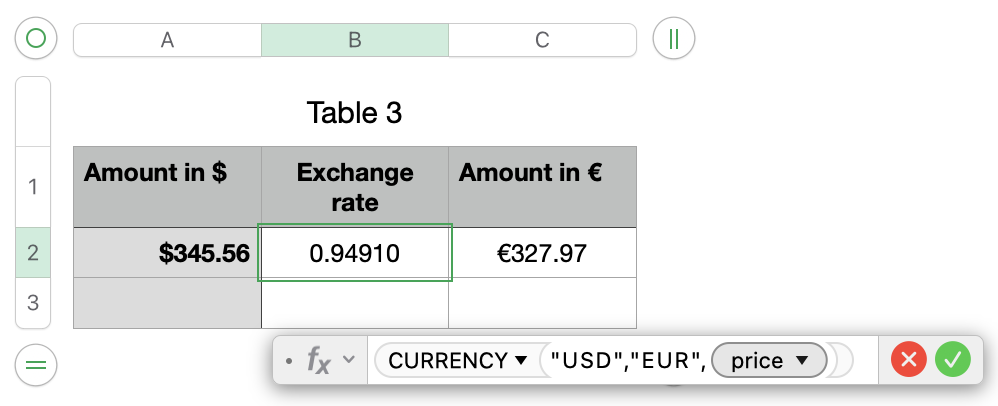Click the Table 3 title

click(x=354, y=113)
